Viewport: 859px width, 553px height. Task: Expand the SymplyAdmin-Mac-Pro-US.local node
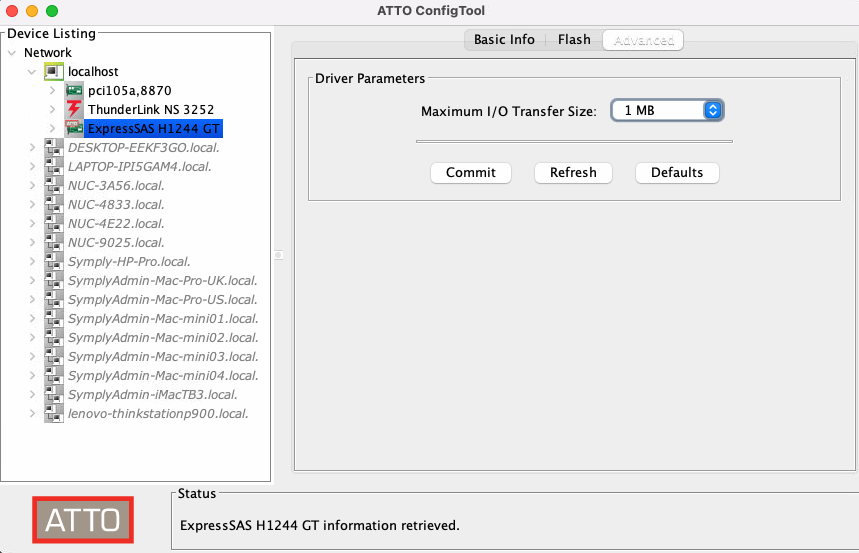point(32,299)
